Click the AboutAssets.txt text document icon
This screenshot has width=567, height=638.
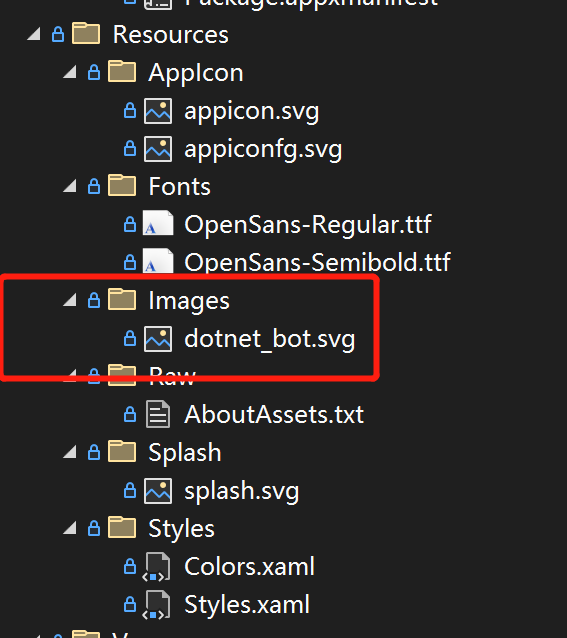158,414
